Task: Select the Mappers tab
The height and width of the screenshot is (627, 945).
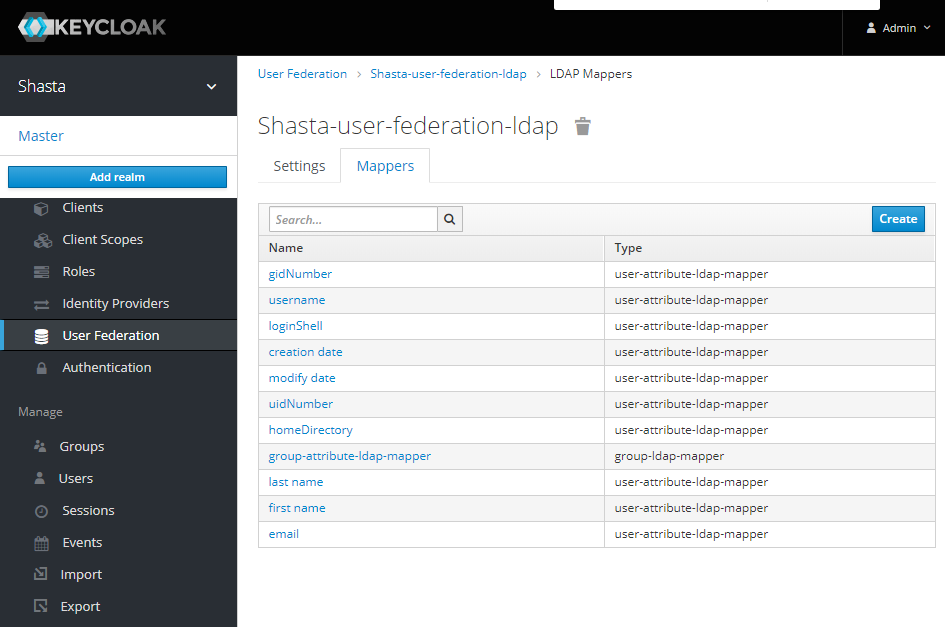Action: (385, 166)
